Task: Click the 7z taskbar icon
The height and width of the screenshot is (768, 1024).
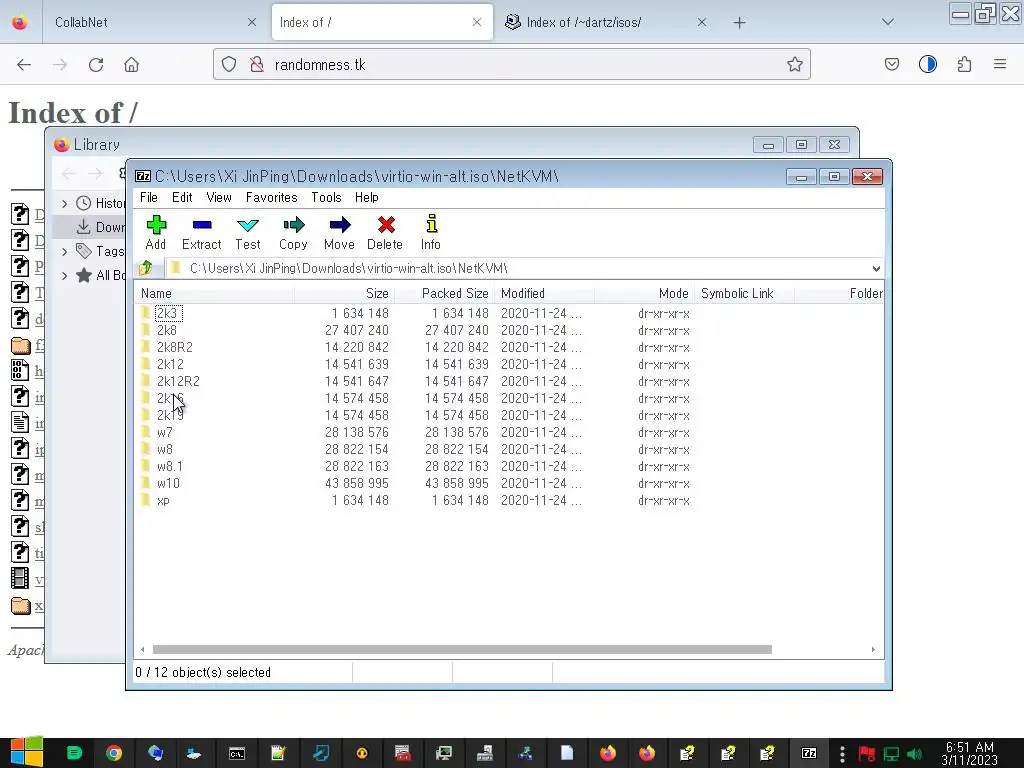Action: coord(808,754)
